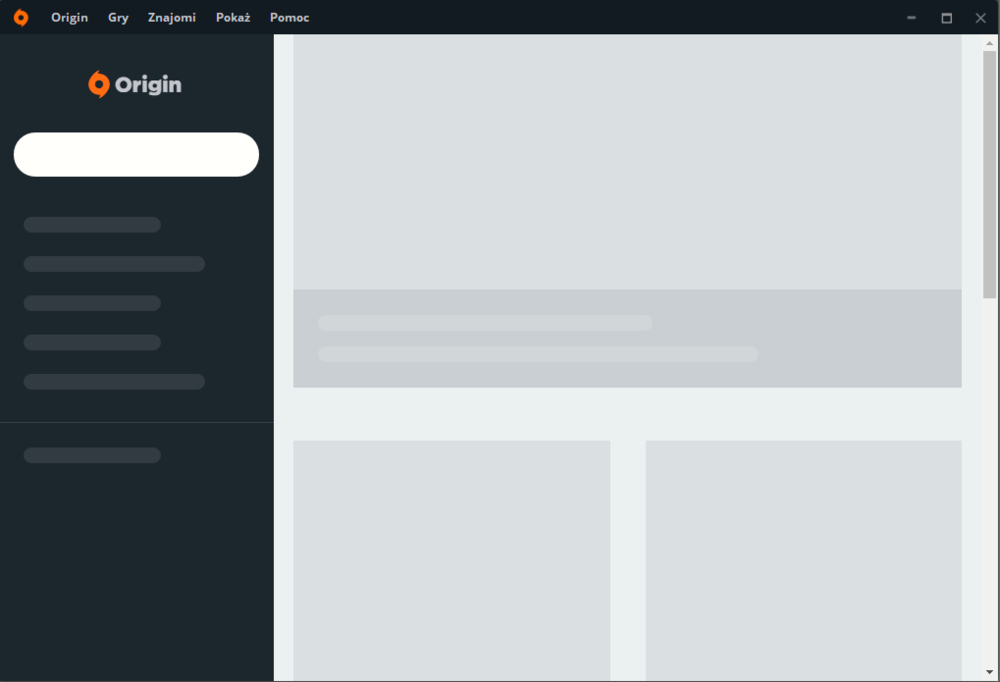
Task: Open the Pokaż menu
Action: 233,18
